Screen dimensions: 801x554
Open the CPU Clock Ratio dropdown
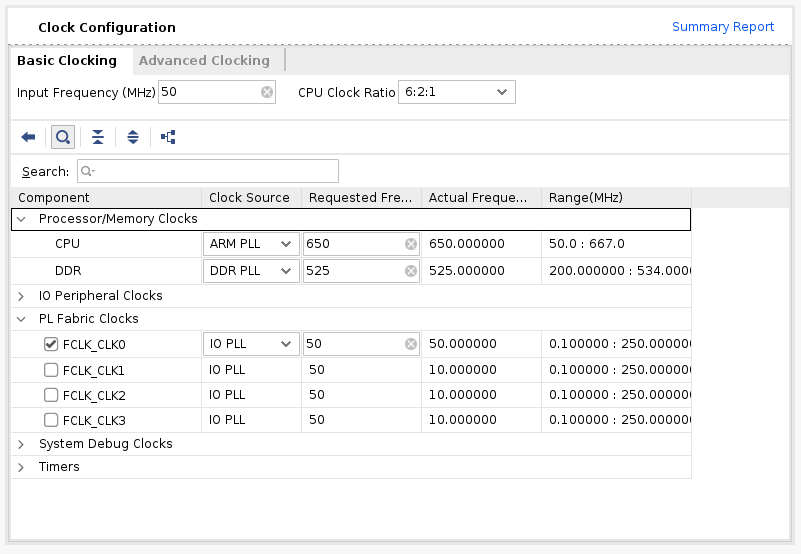(457, 92)
